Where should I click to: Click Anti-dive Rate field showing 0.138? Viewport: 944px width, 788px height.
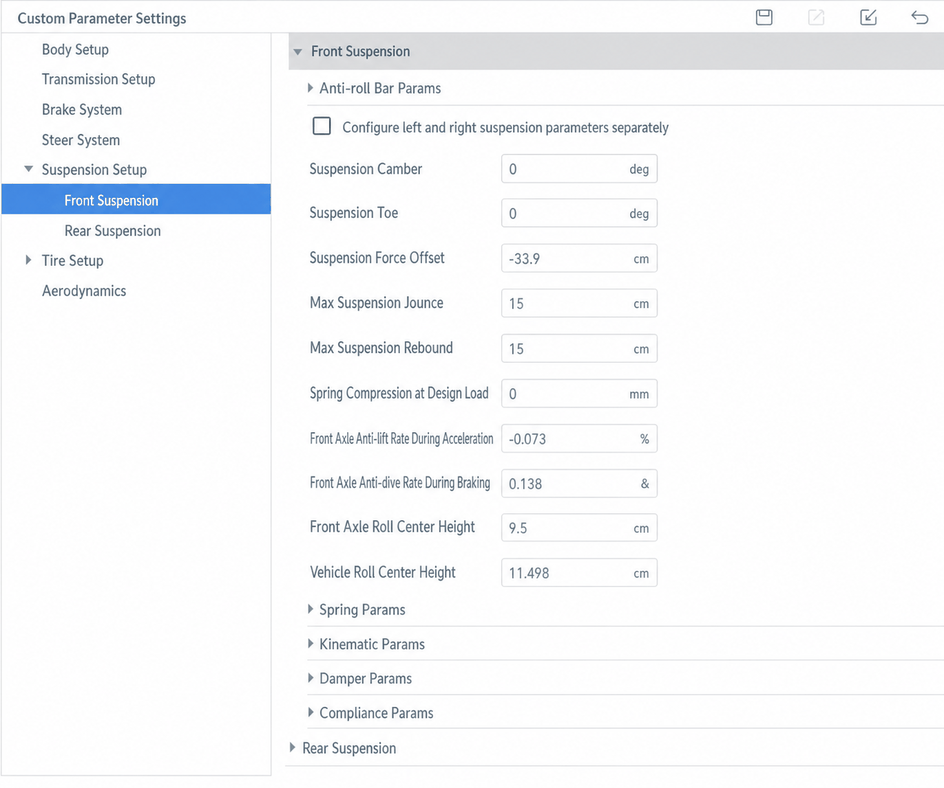(x=579, y=483)
